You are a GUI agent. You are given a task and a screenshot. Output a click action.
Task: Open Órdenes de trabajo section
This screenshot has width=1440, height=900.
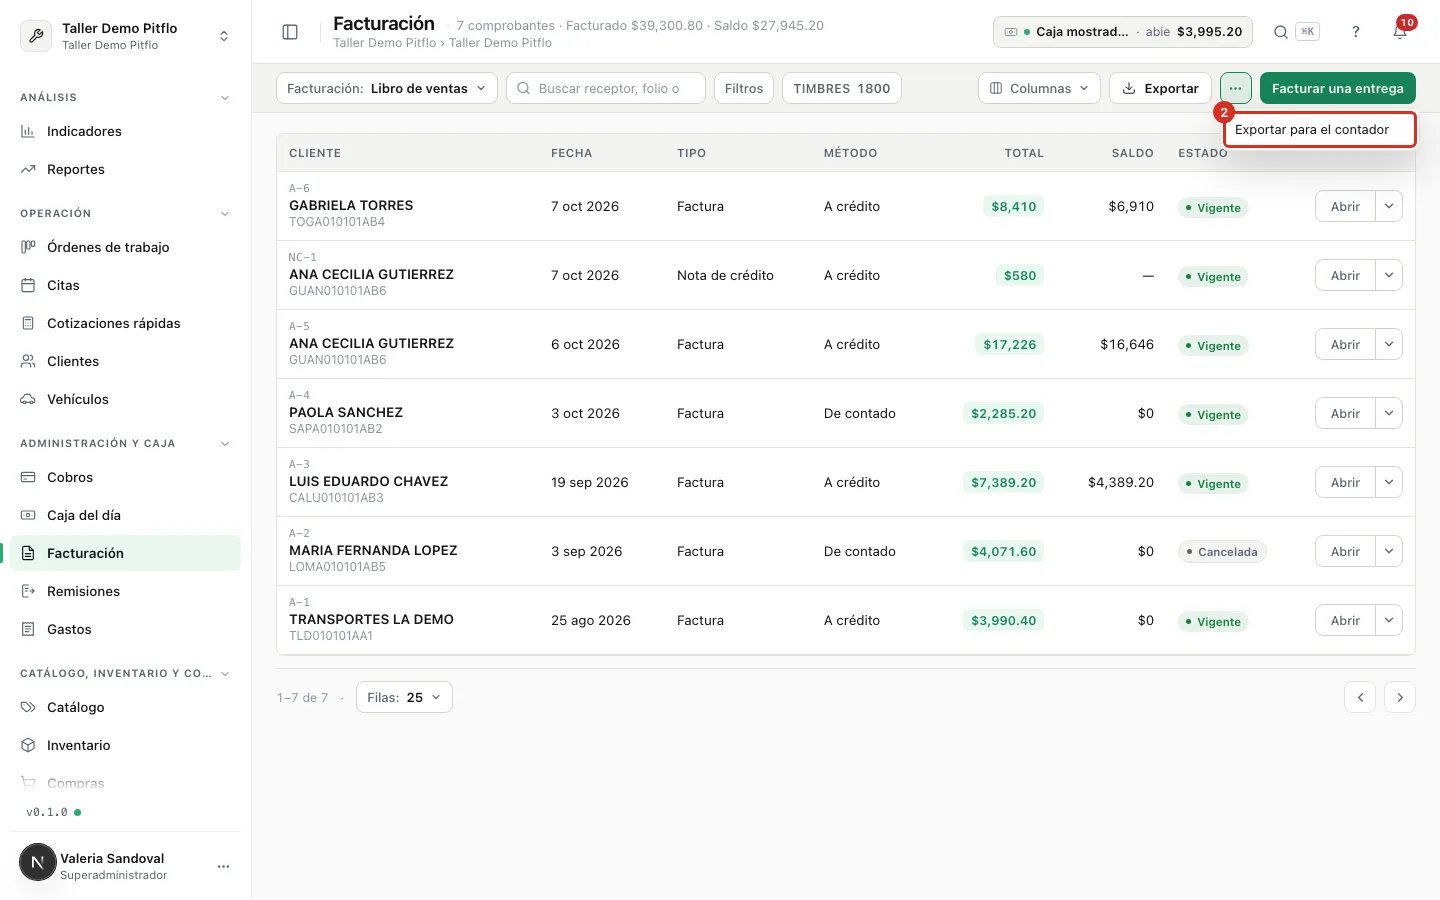125,247
